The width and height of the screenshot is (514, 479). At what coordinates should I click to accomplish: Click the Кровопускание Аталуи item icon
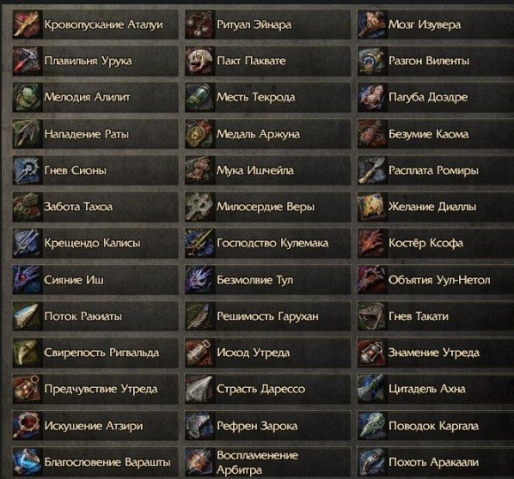point(28,24)
